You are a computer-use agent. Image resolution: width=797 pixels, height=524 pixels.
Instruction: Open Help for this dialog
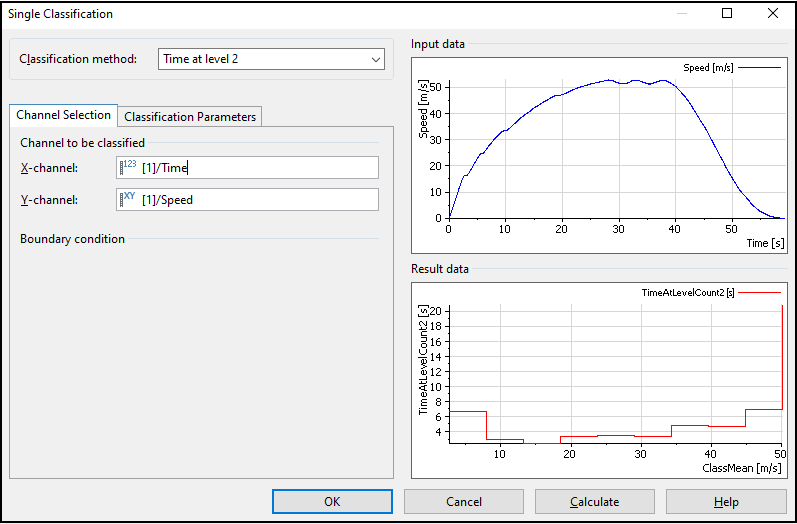coord(726,502)
